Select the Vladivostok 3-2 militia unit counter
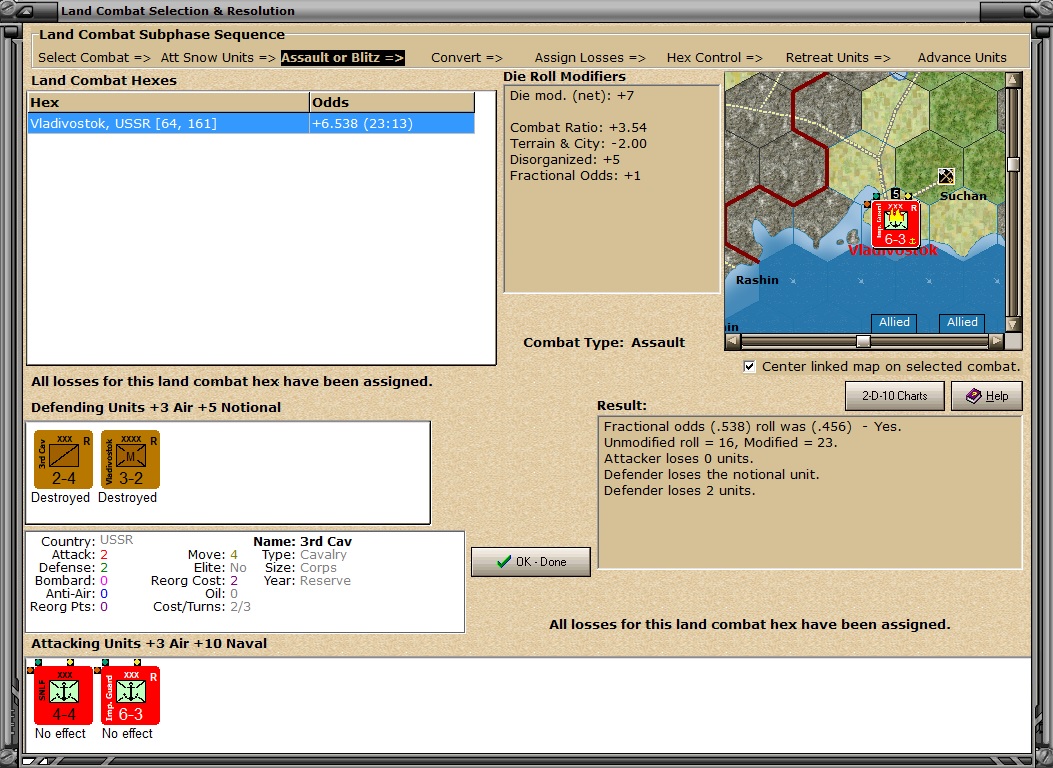The image size is (1053, 768). [x=130, y=459]
